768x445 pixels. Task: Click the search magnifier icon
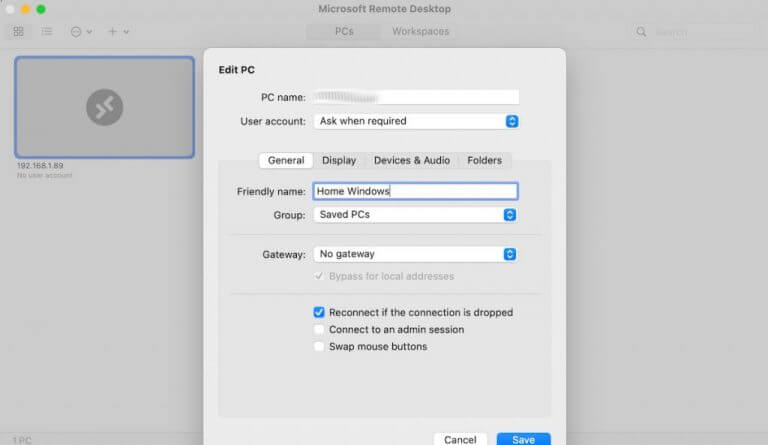pyautogui.click(x=641, y=32)
